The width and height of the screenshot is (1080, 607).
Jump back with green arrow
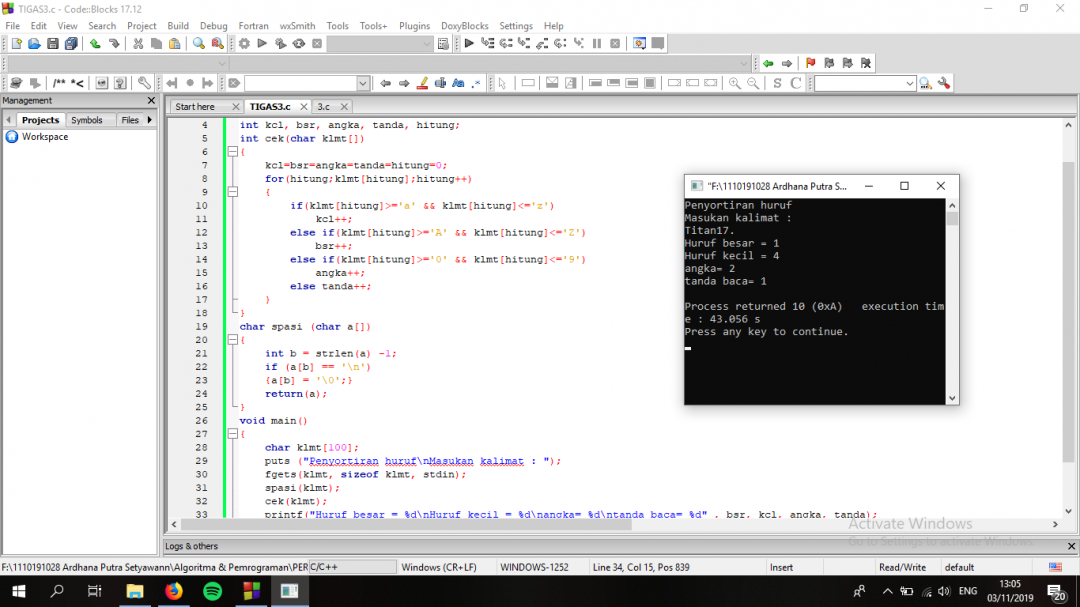click(768, 63)
